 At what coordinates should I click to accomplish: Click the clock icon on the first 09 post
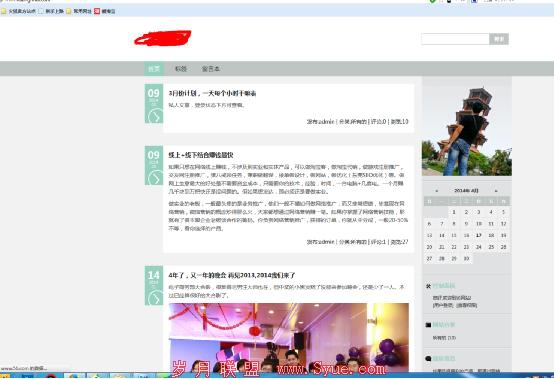[155, 116]
